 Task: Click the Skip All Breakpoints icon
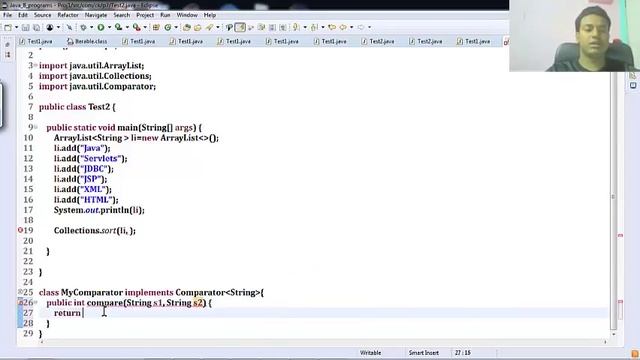click(x=69, y=27)
